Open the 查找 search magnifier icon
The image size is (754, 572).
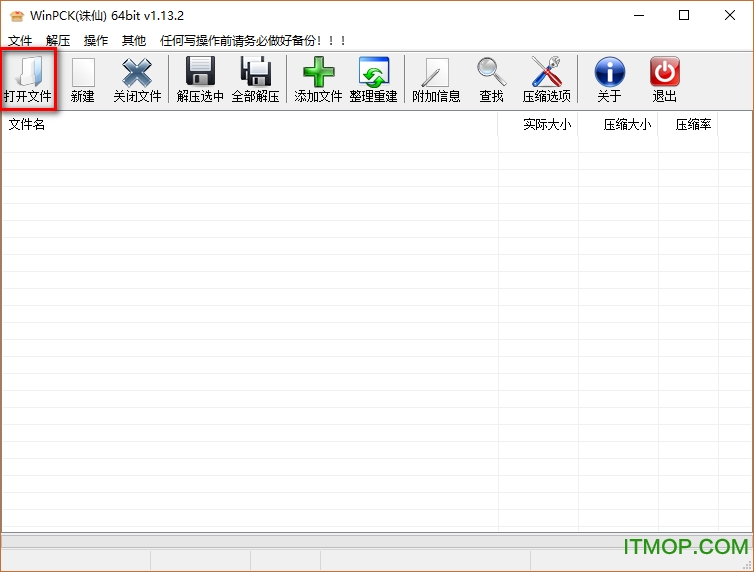tap(491, 74)
